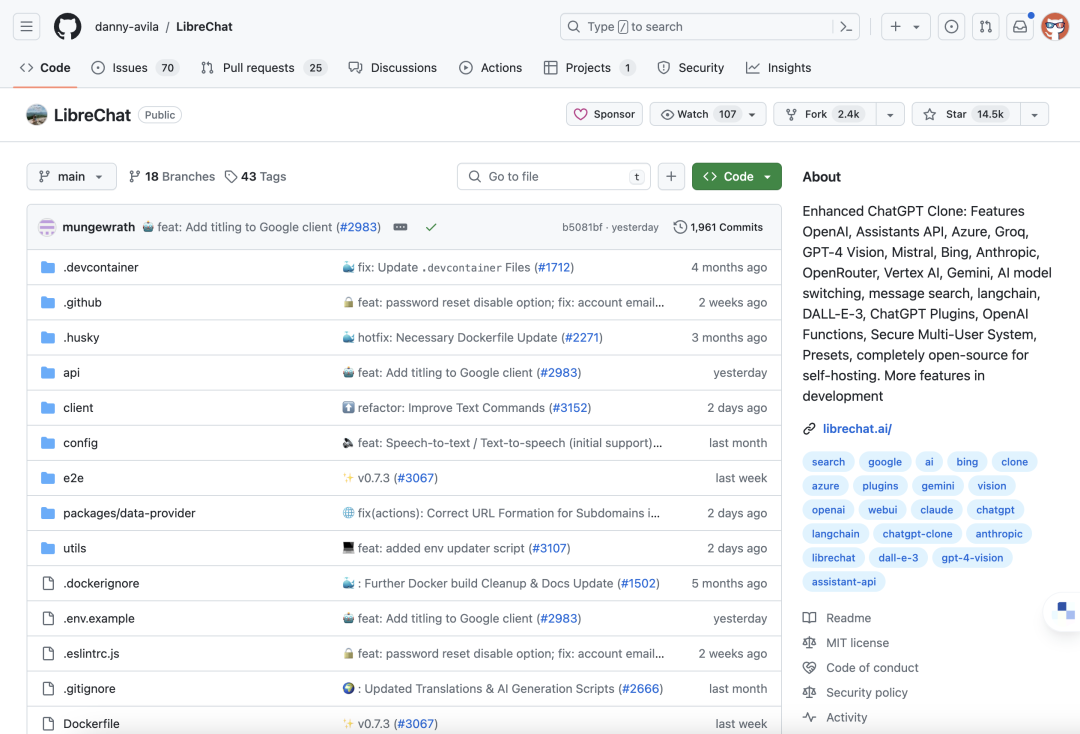Open the pull requests icon in header
The image size is (1080, 734).
pos(986,27)
